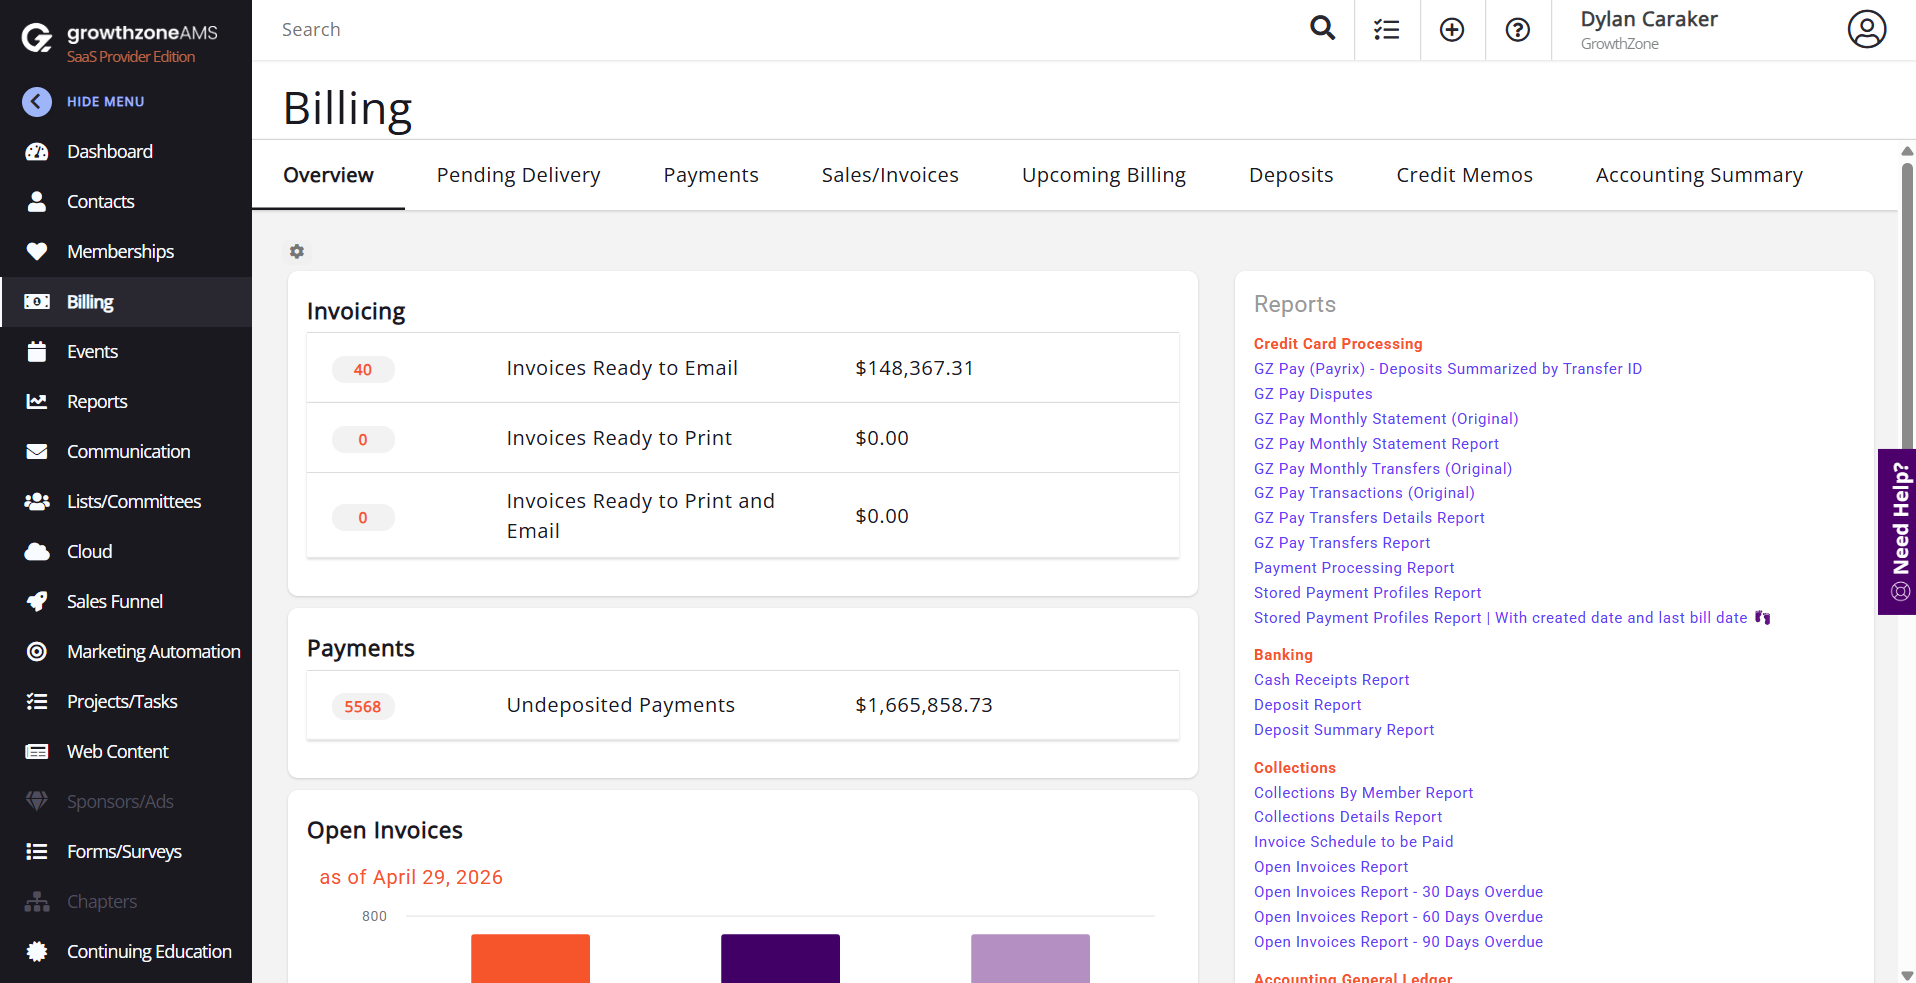The width and height of the screenshot is (1916, 983).
Task: Switch to the Accounting Summary tab
Action: click(x=1698, y=176)
